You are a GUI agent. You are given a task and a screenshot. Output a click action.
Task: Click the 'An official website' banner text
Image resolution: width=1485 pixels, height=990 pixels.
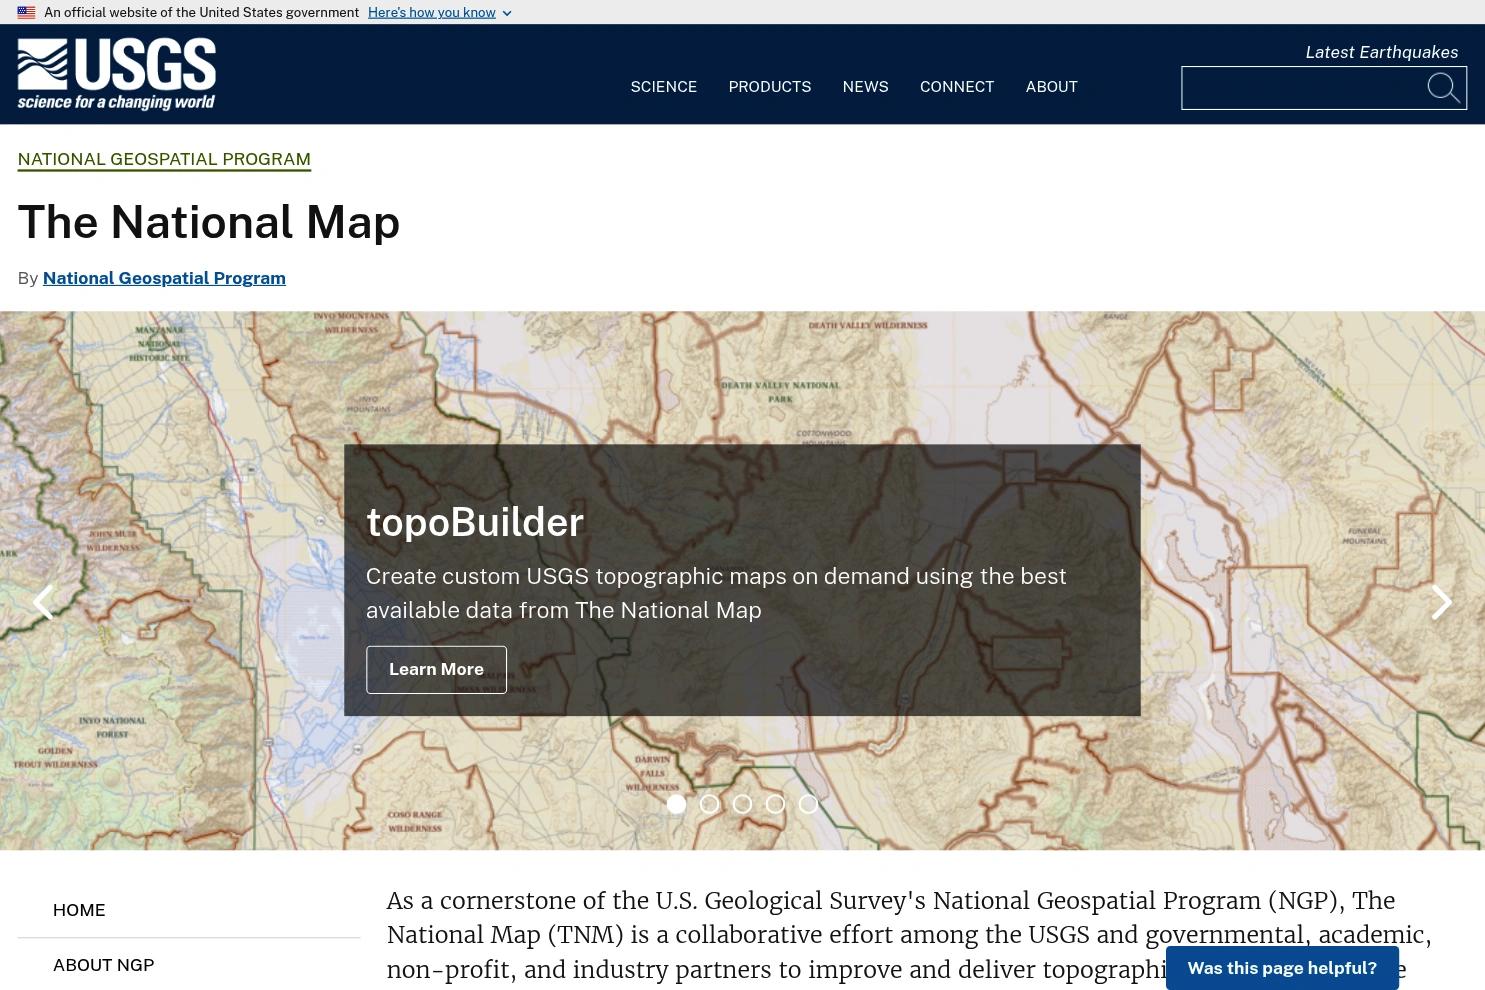coord(201,12)
